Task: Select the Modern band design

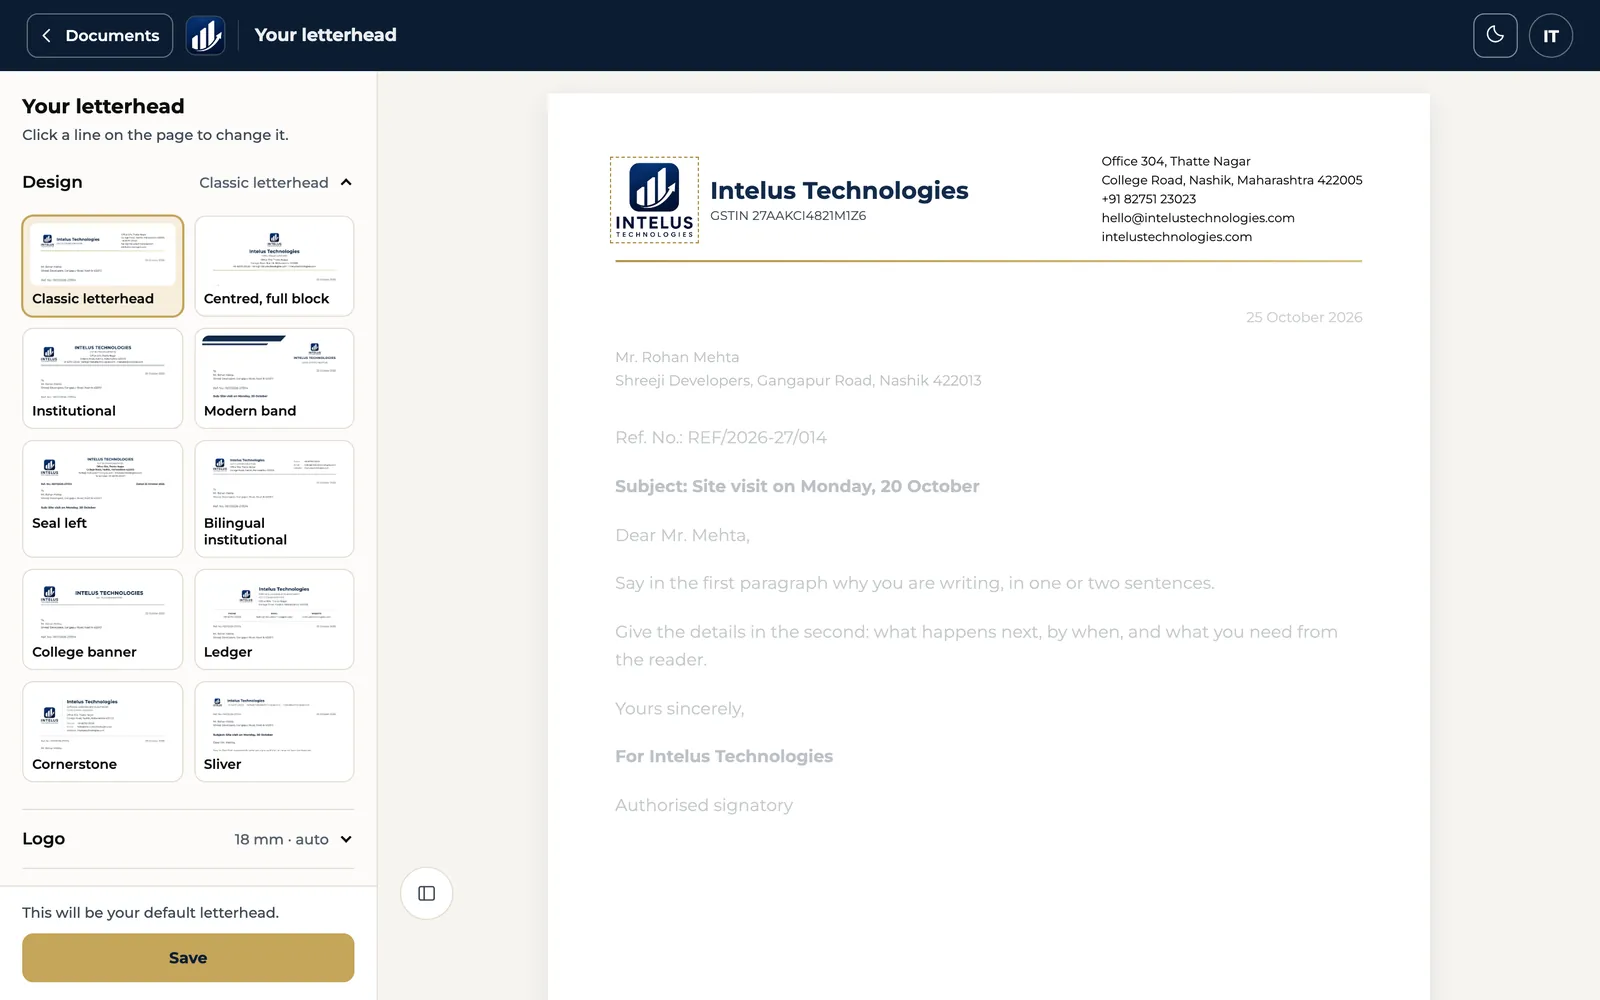Action: [x=274, y=378]
